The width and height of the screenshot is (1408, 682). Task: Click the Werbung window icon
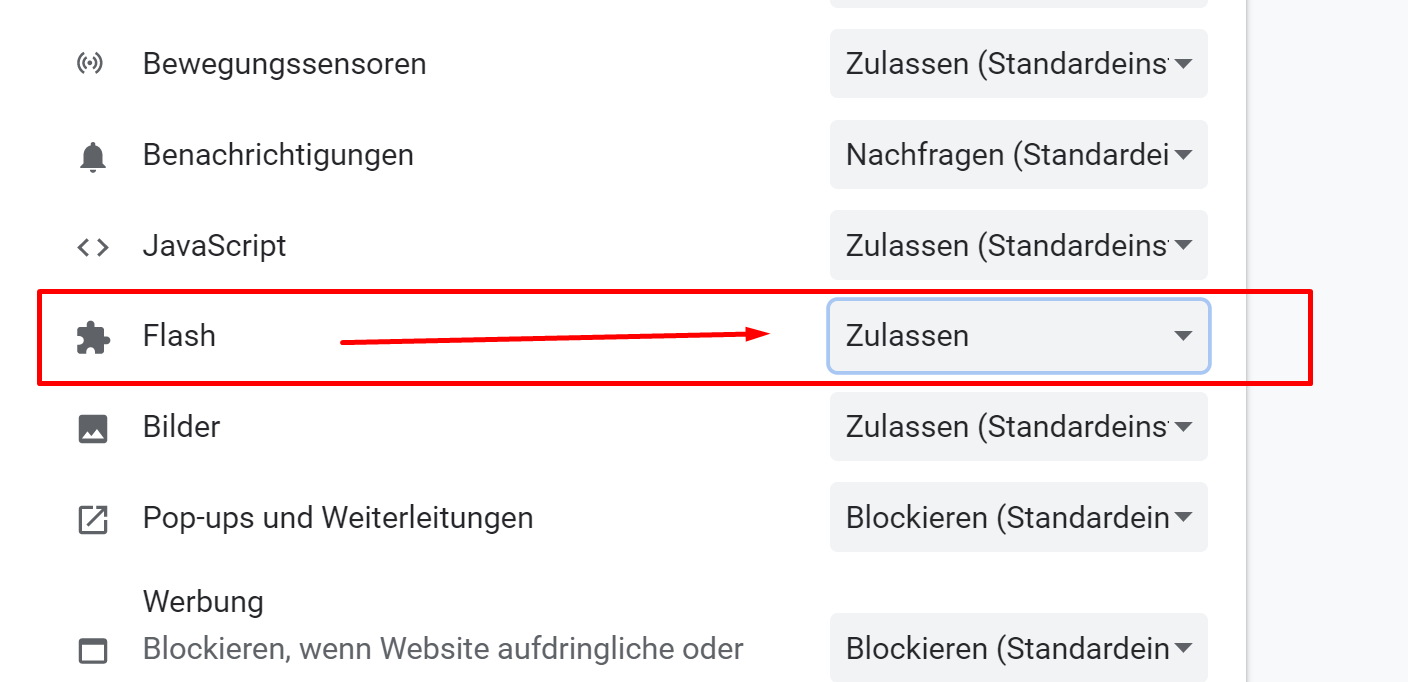click(x=92, y=650)
